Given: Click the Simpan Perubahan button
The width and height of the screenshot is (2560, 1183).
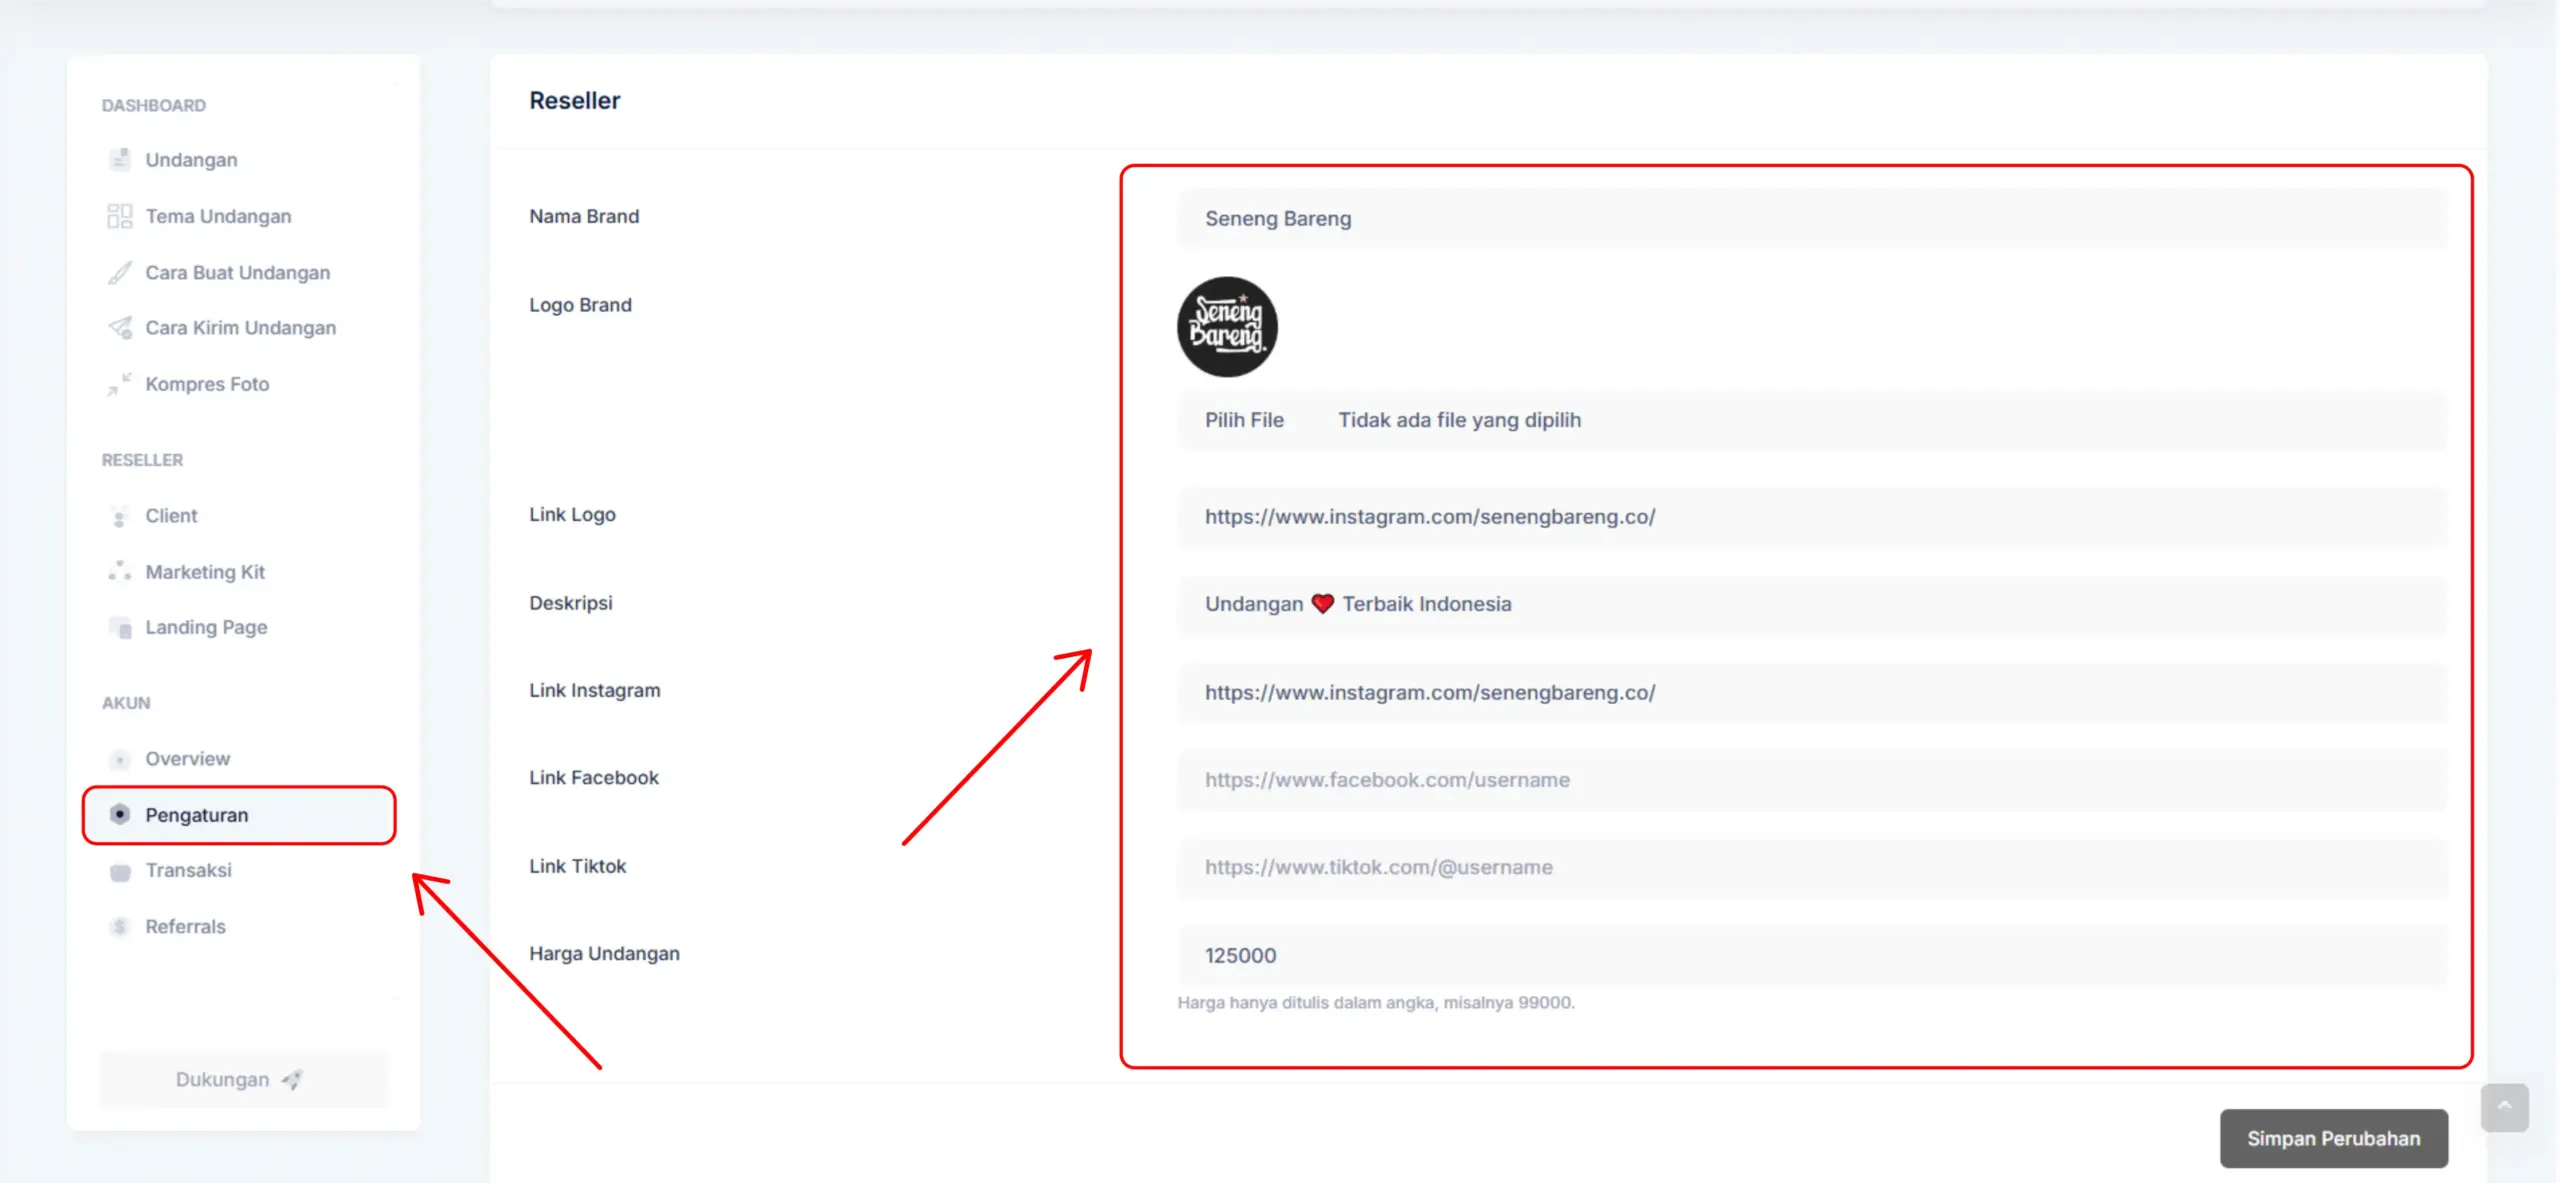Looking at the screenshot, I should [2333, 1138].
